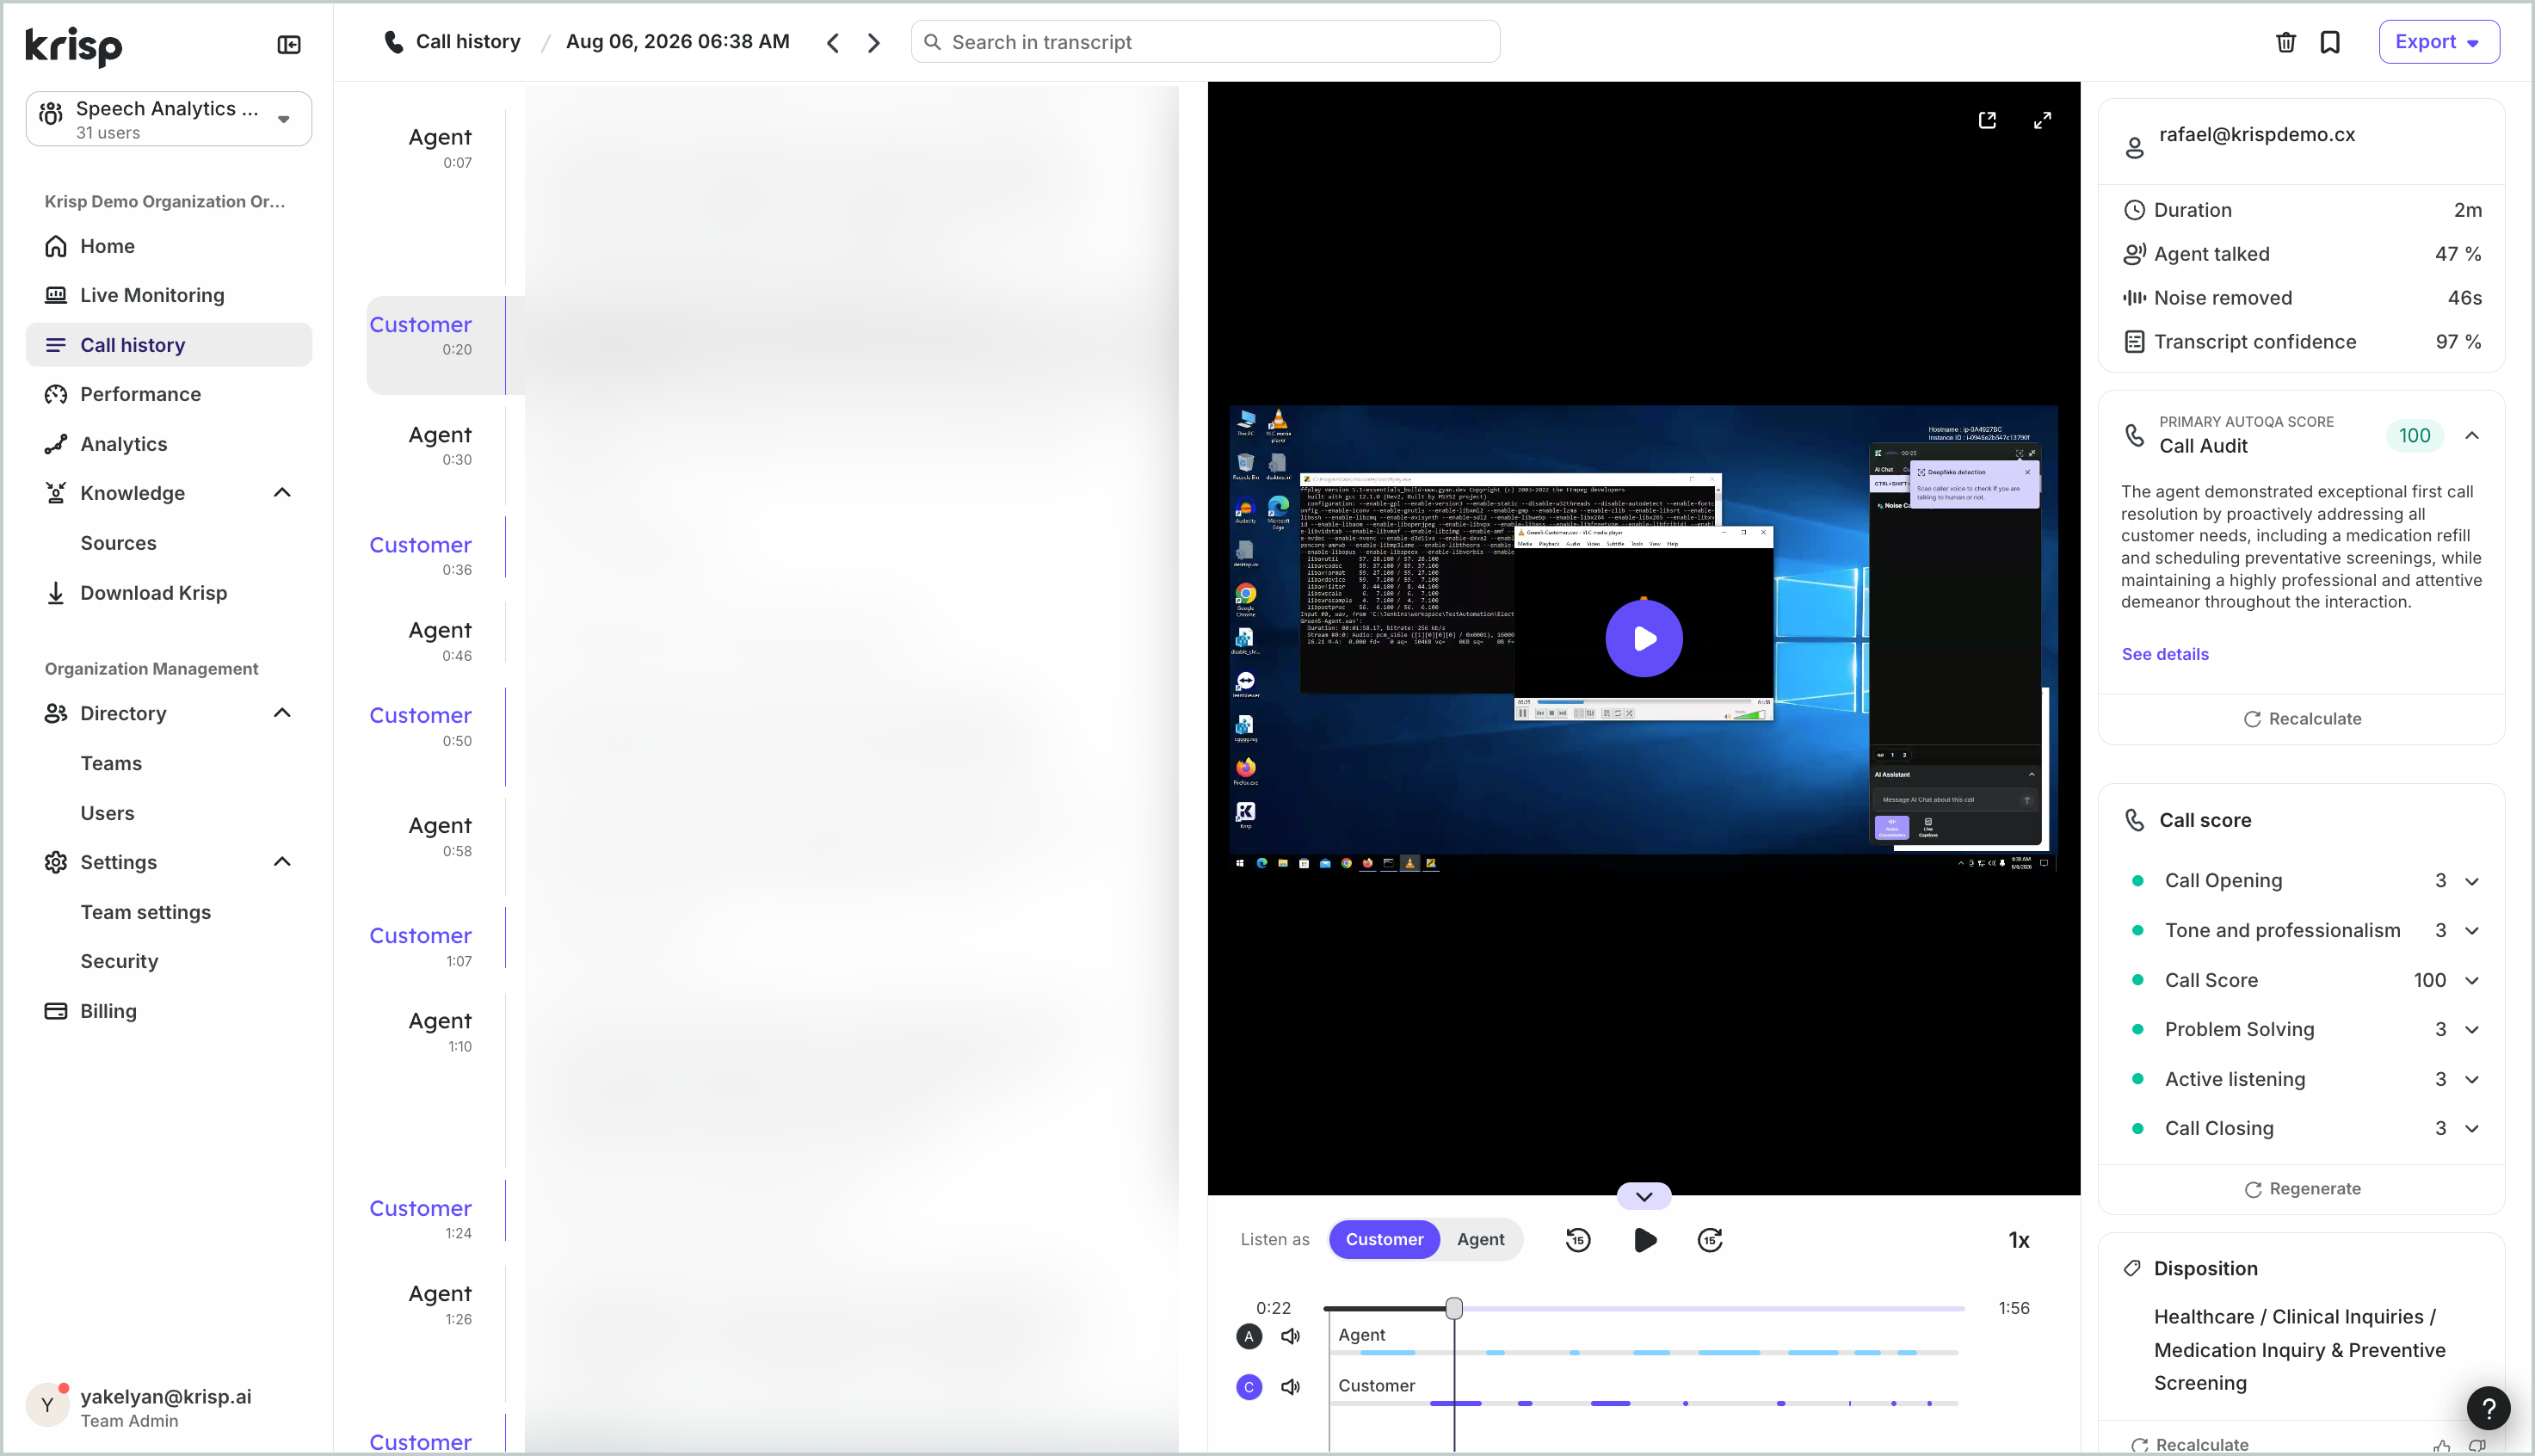This screenshot has width=2535, height=1456.
Task: Bookmark this call
Action: (2330, 42)
